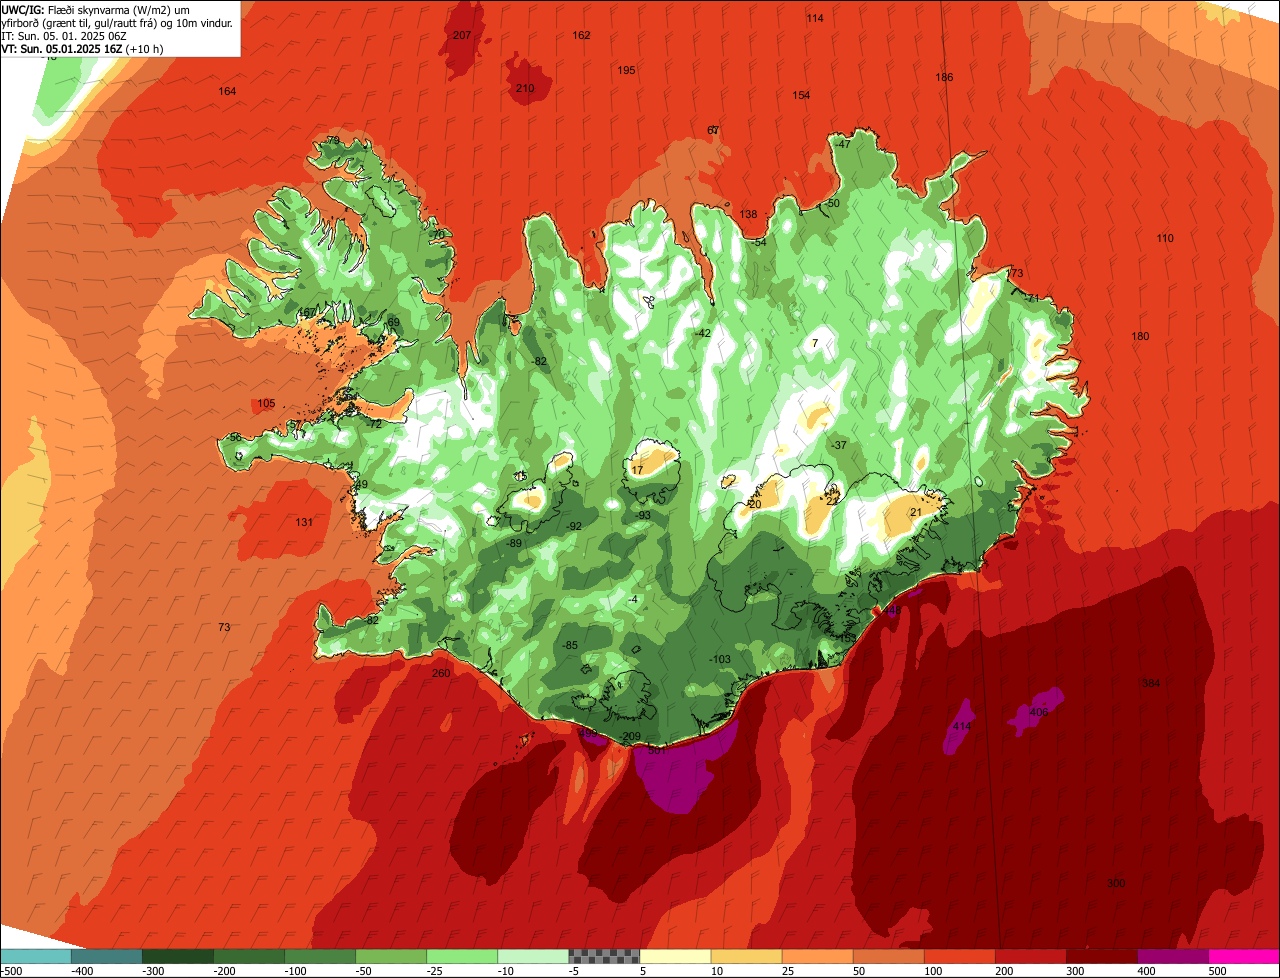Click the map value 186
The width and height of the screenshot is (1280, 978).
(944, 77)
